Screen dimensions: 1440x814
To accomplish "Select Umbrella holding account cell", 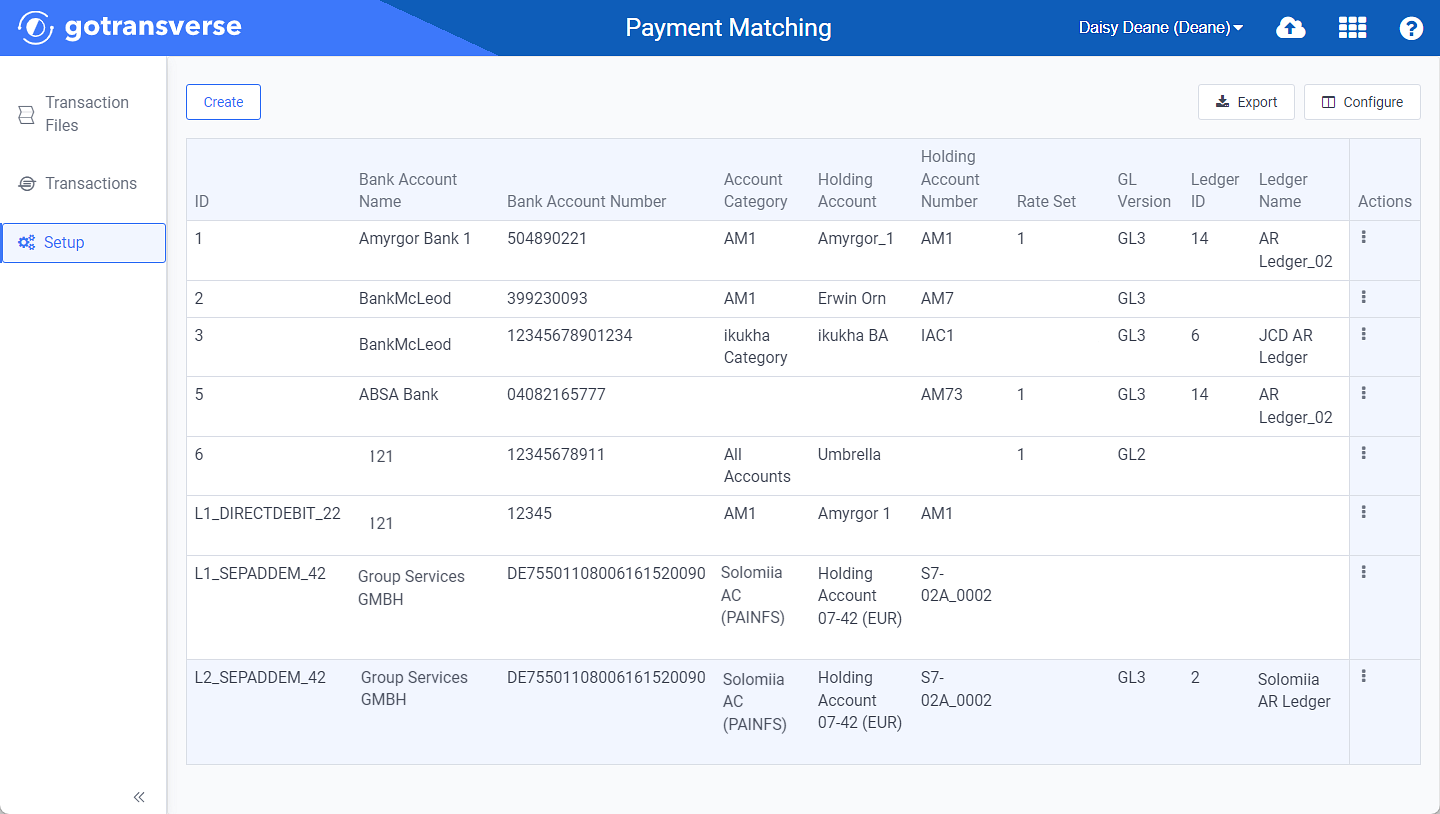I will click(849, 454).
